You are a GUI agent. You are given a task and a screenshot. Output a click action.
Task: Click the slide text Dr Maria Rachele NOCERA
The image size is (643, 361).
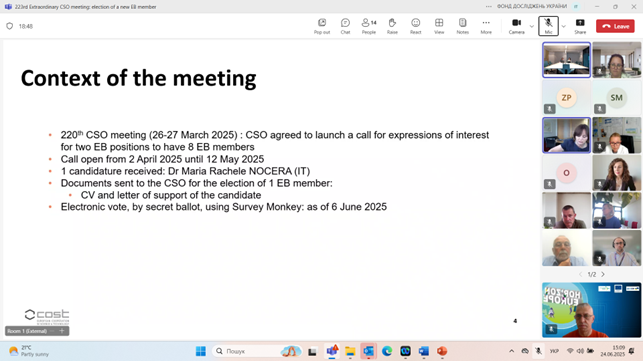[x=231, y=171]
